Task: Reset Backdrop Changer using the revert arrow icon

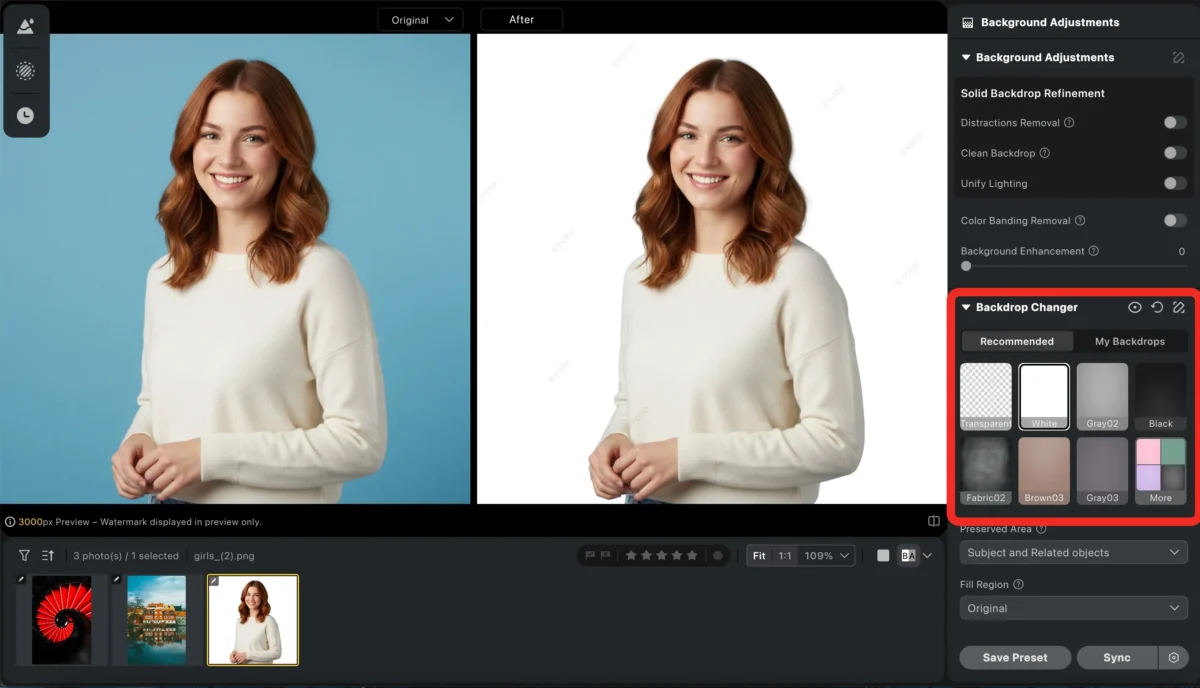Action: click(1157, 307)
